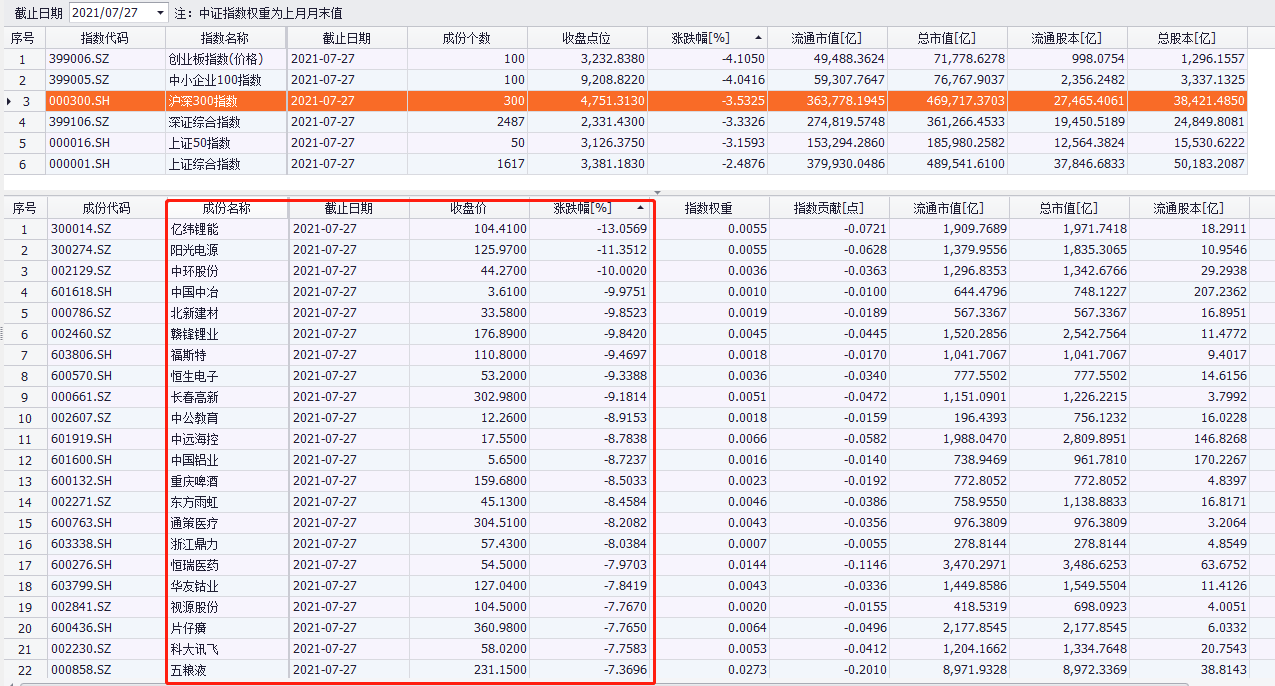The width and height of the screenshot is (1275, 686).
Task: Select constituent 恒瑞医药
Action: [194, 565]
